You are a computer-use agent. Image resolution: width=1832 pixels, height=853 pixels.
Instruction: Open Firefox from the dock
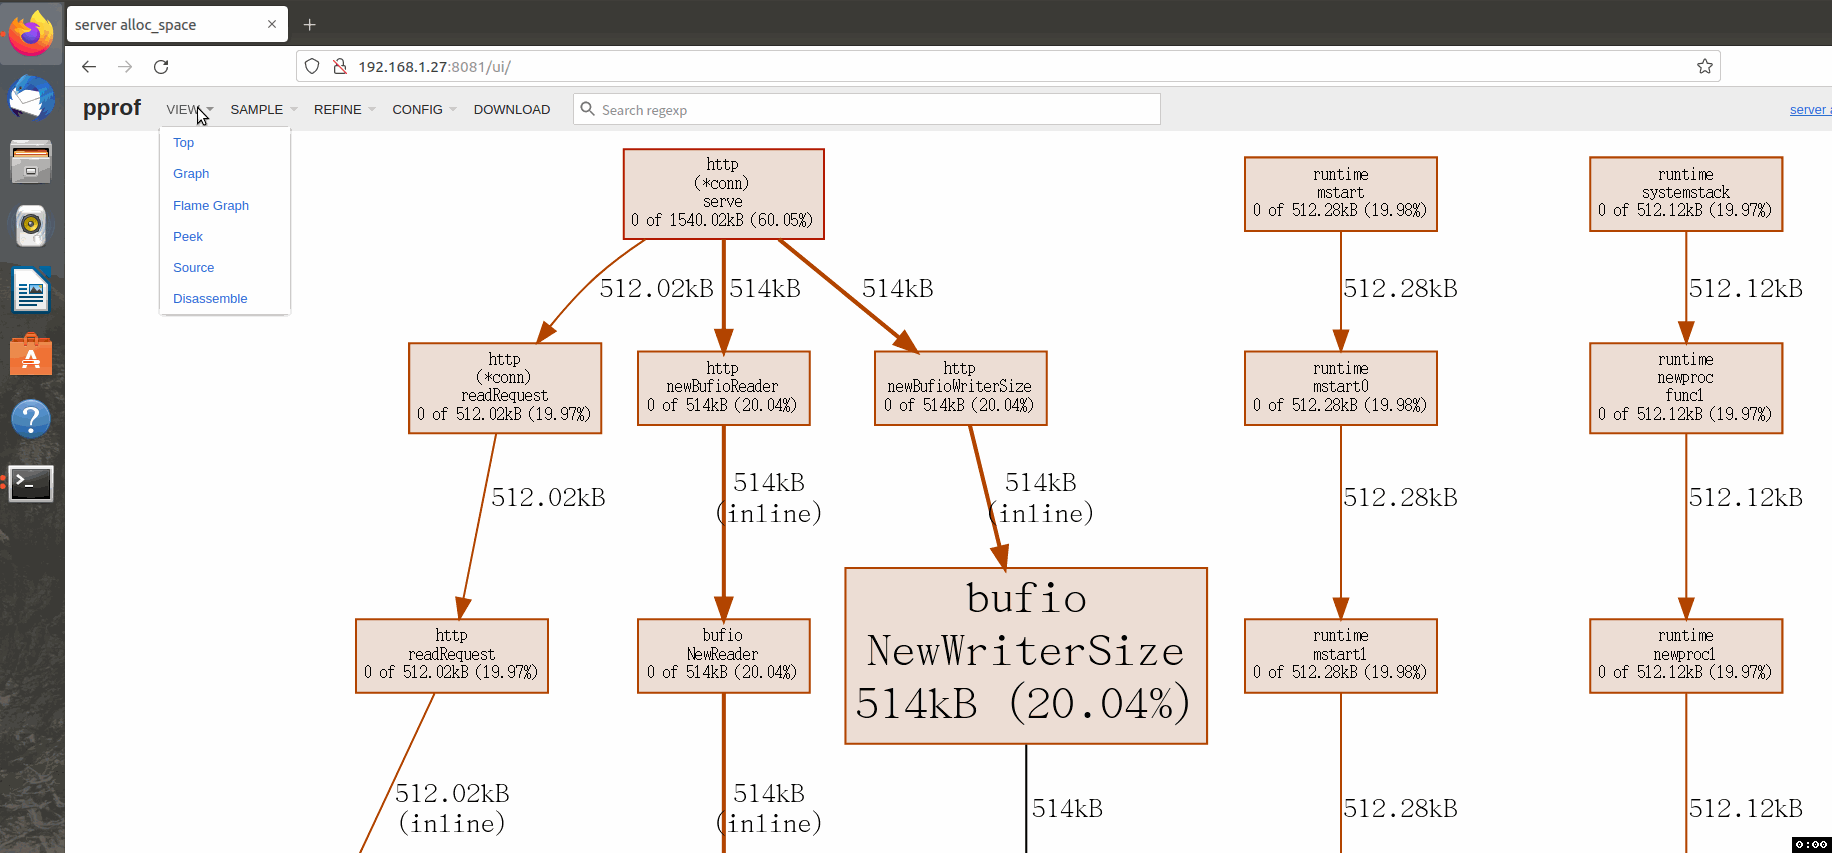pos(31,35)
